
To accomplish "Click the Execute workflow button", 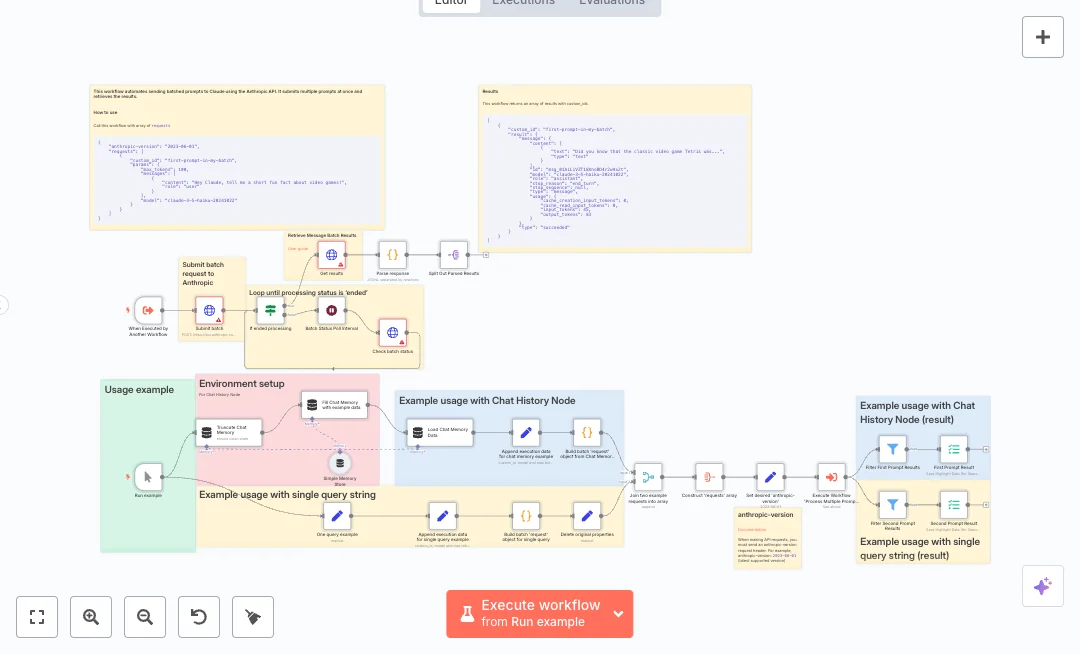I will pyautogui.click(x=528, y=614).
